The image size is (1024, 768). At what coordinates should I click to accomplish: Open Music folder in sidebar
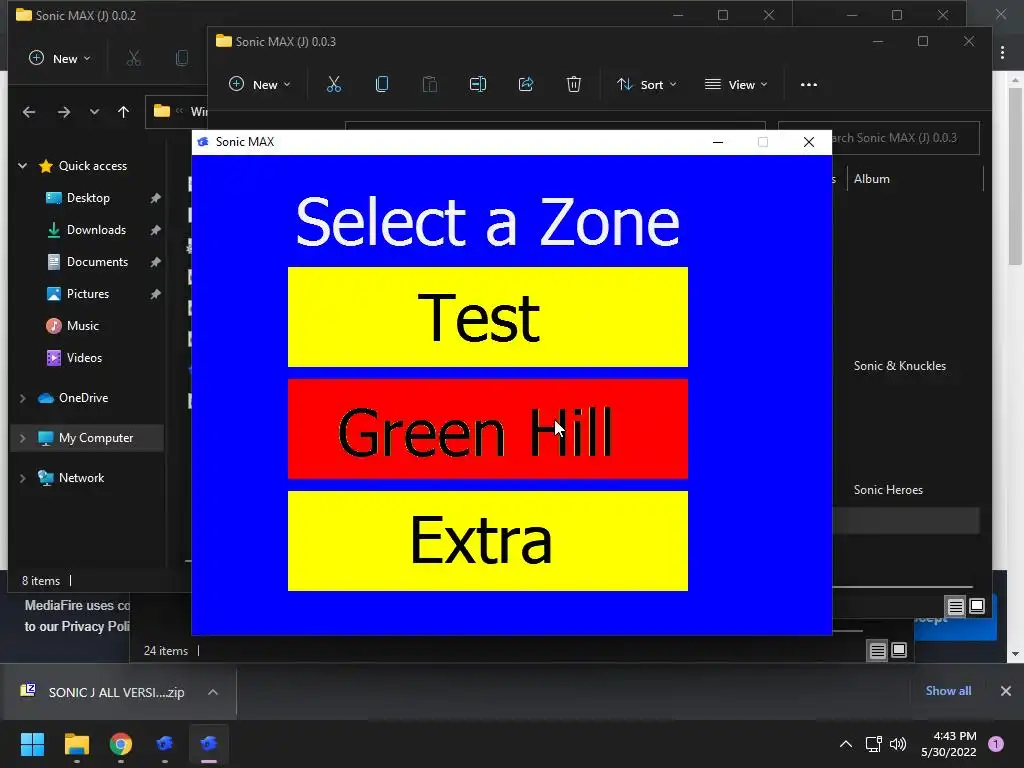(x=83, y=326)
